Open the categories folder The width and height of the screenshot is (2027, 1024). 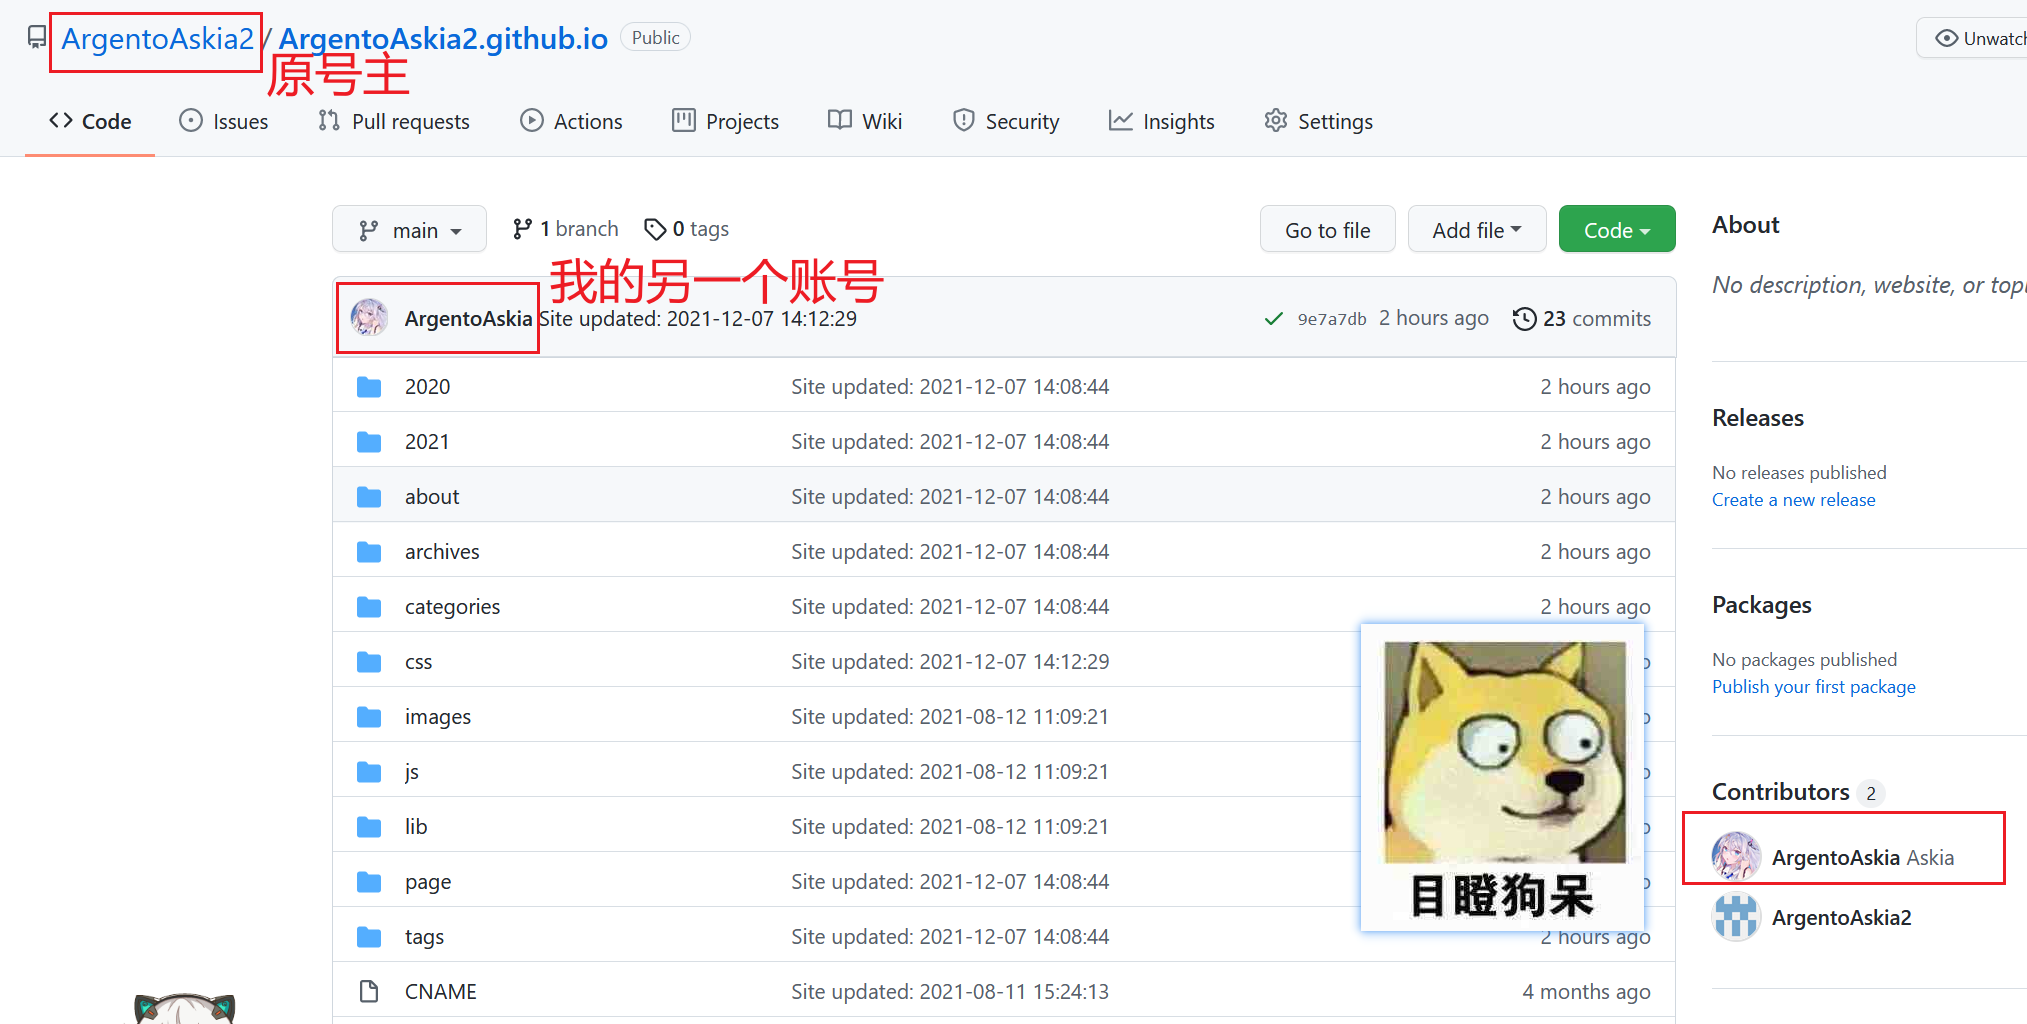coord(452,607)
